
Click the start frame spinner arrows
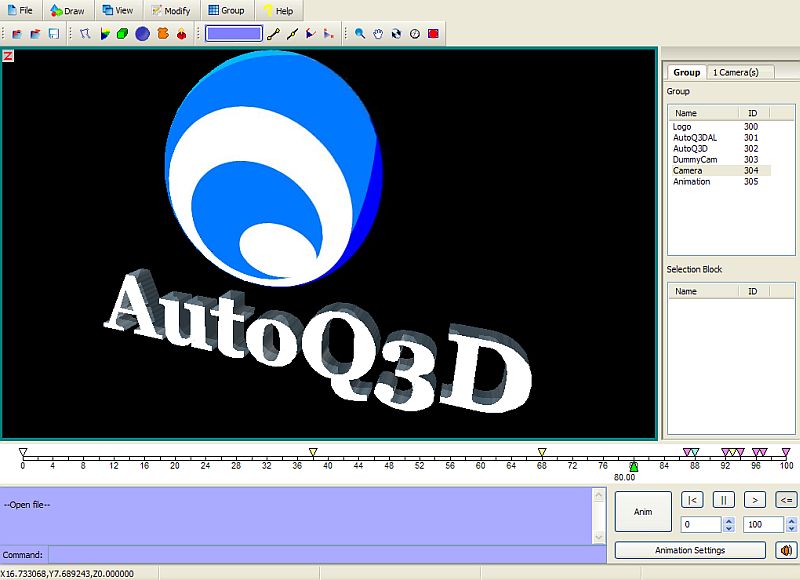[x=729, y=524]
